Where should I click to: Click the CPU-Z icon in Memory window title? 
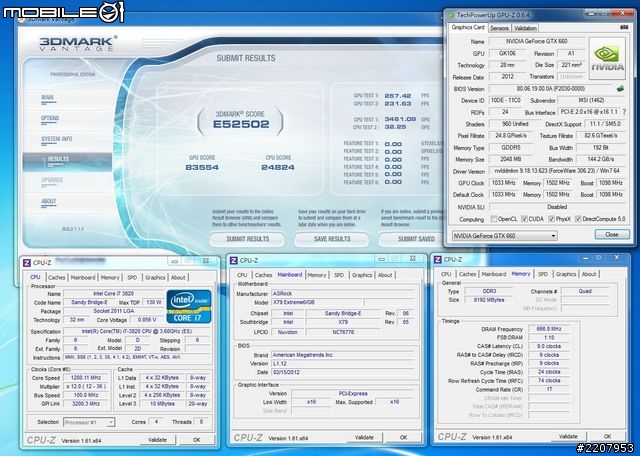click(438, 259)
